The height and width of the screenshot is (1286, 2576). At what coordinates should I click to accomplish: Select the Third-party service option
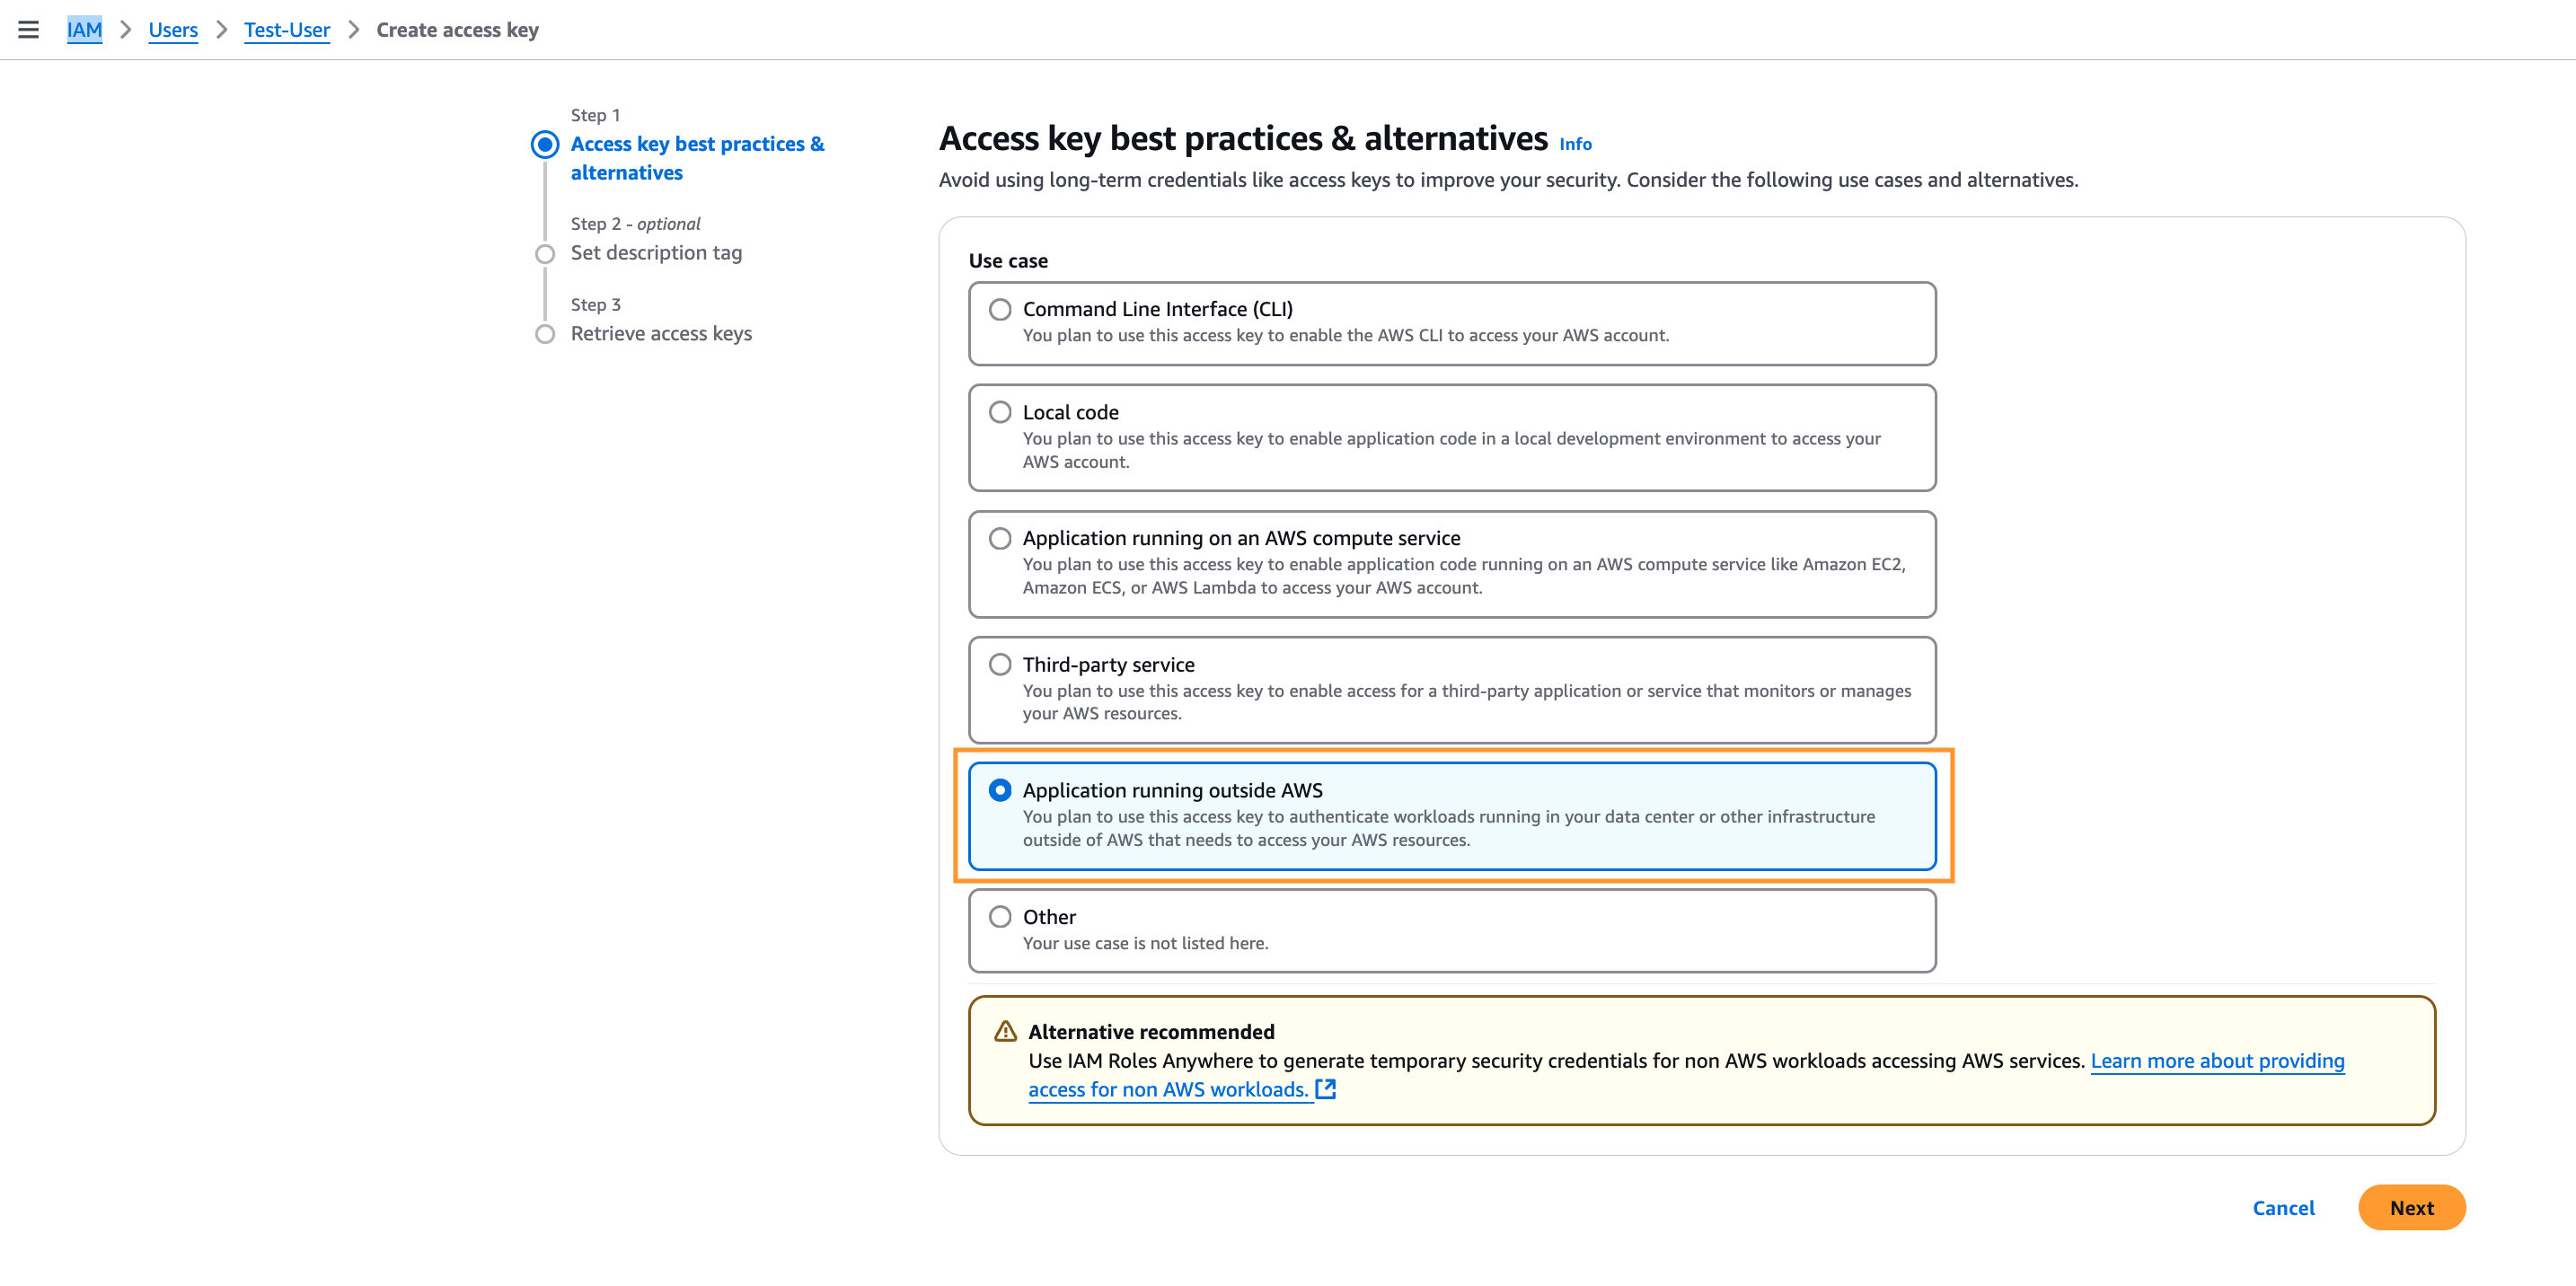(x=1000, y=665)
